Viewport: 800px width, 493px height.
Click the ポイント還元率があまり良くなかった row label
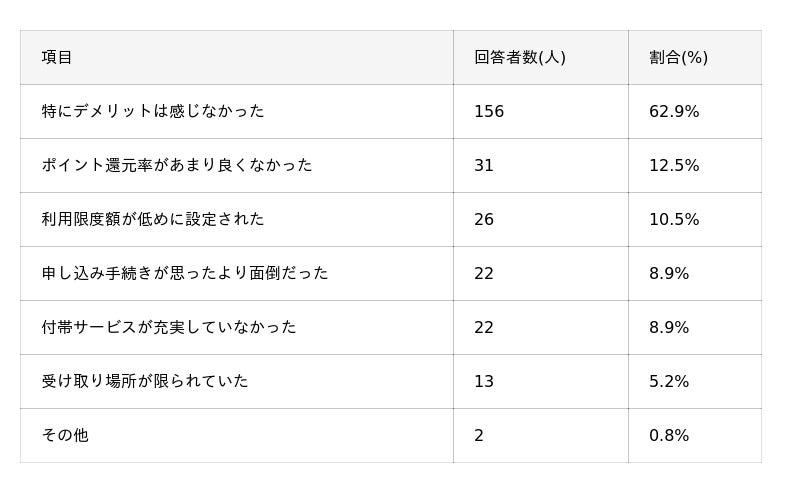pyautogui.click(x=177, y=165)
